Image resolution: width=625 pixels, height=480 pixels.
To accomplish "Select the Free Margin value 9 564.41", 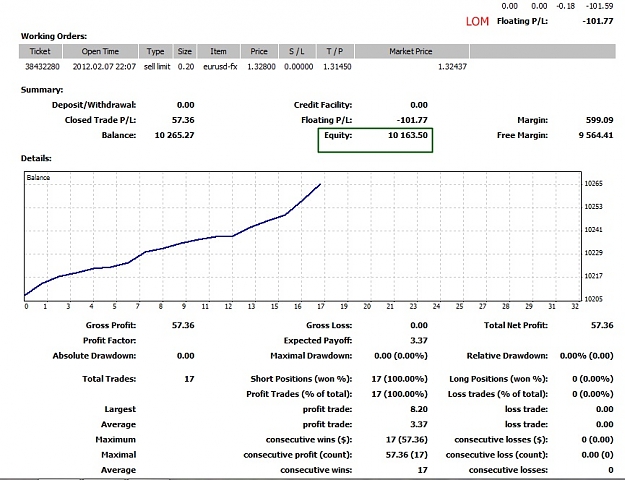I will pyautogui.click(x=596, y=135).
